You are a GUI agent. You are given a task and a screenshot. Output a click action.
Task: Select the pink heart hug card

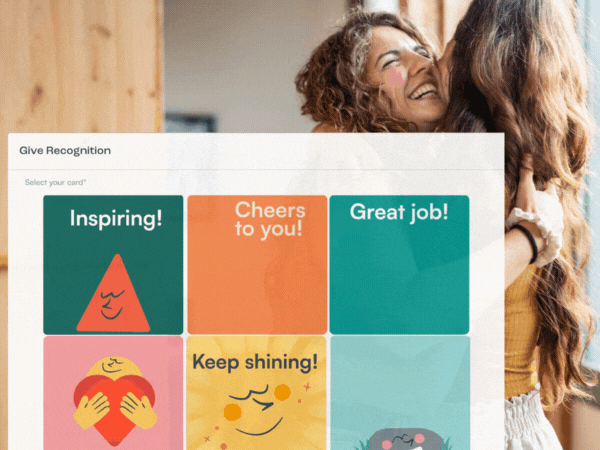pyautogui.click(x=113, y=393)
